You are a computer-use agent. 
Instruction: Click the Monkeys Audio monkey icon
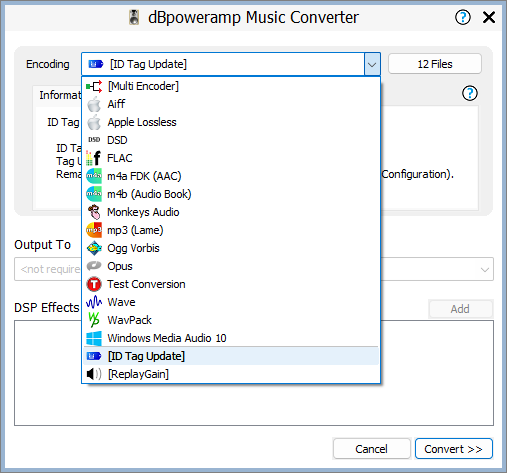click(x=94, y=212)
